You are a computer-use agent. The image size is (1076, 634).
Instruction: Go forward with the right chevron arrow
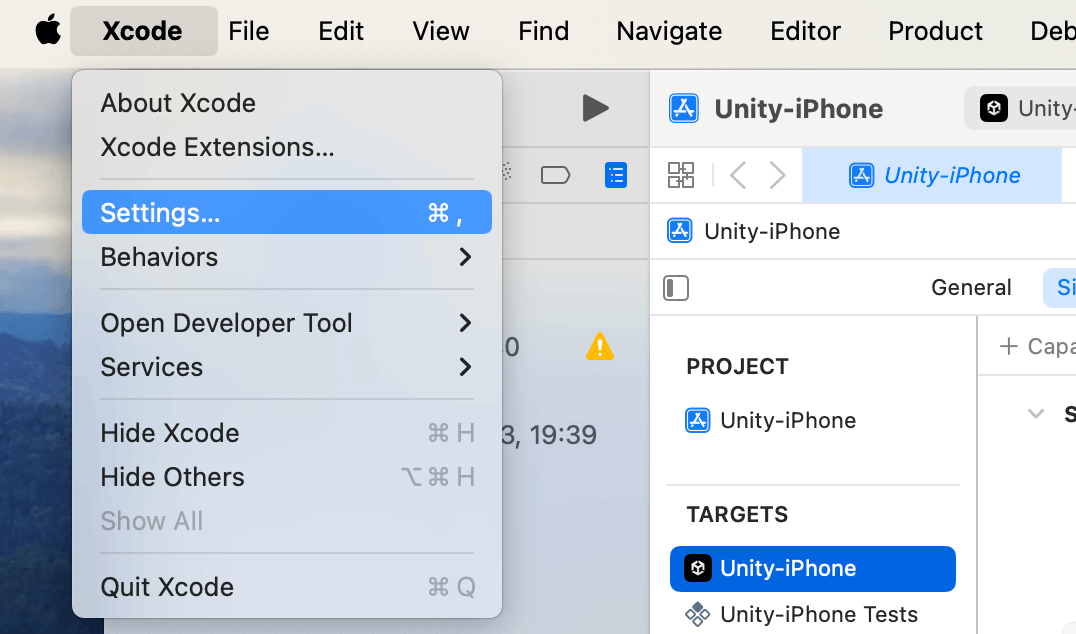(x=777, y=175)
